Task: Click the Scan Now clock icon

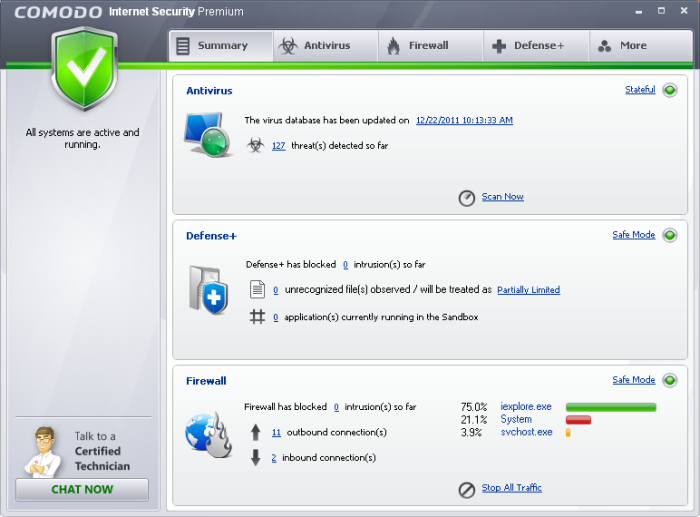Action: (467, 198)
